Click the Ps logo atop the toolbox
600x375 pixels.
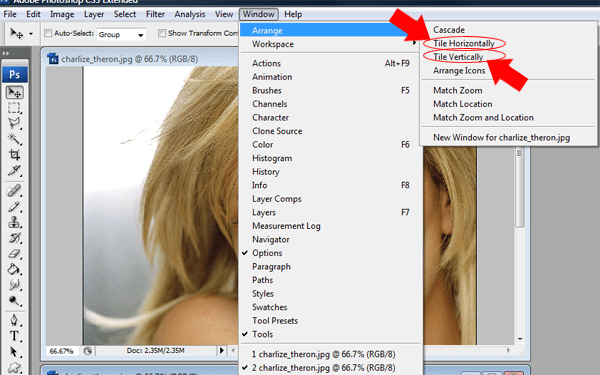[x=15, y=74]
